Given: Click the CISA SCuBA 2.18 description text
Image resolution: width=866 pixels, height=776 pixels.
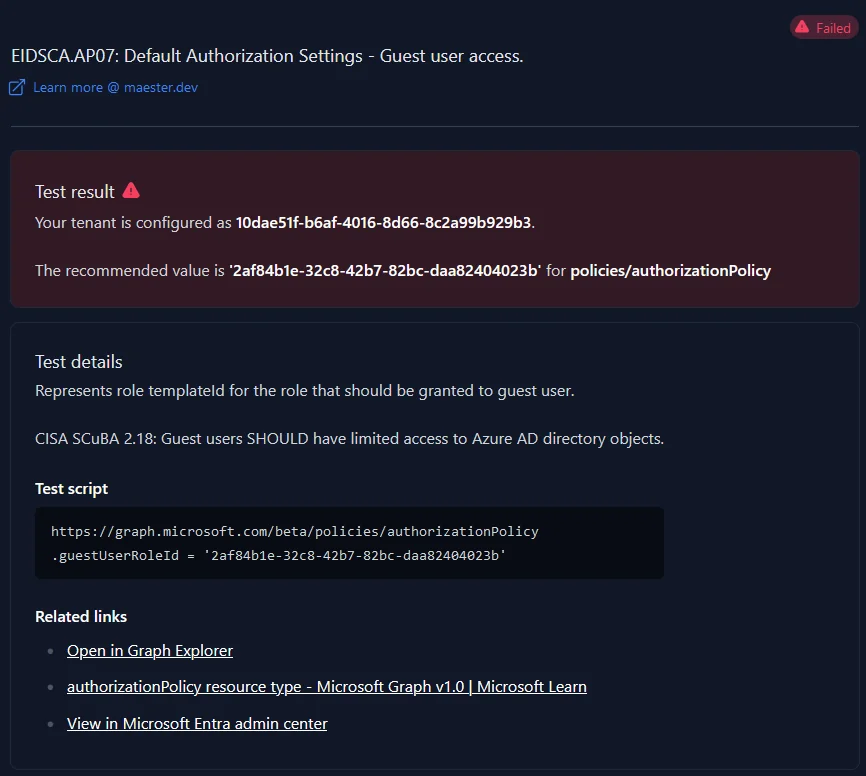Looking at the screenshot, I should [349, 438].
